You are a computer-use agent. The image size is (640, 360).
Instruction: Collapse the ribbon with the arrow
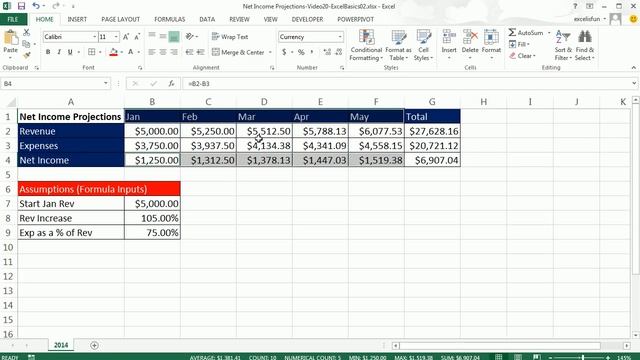pyautogui.click(x=633, y=68)
